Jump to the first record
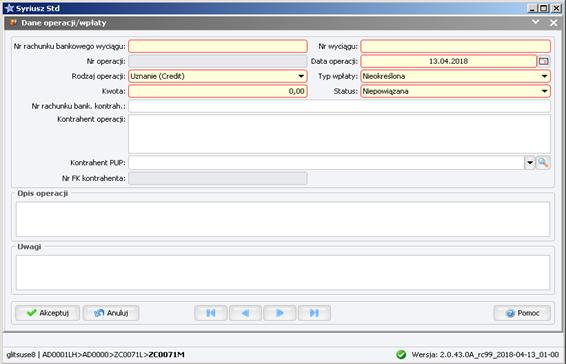Viewport: 566px width, 364px height. 211,313
